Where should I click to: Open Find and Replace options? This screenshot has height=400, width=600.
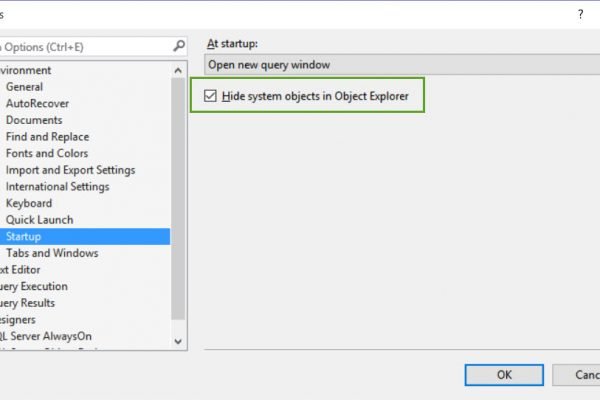(x=47, y=137)
